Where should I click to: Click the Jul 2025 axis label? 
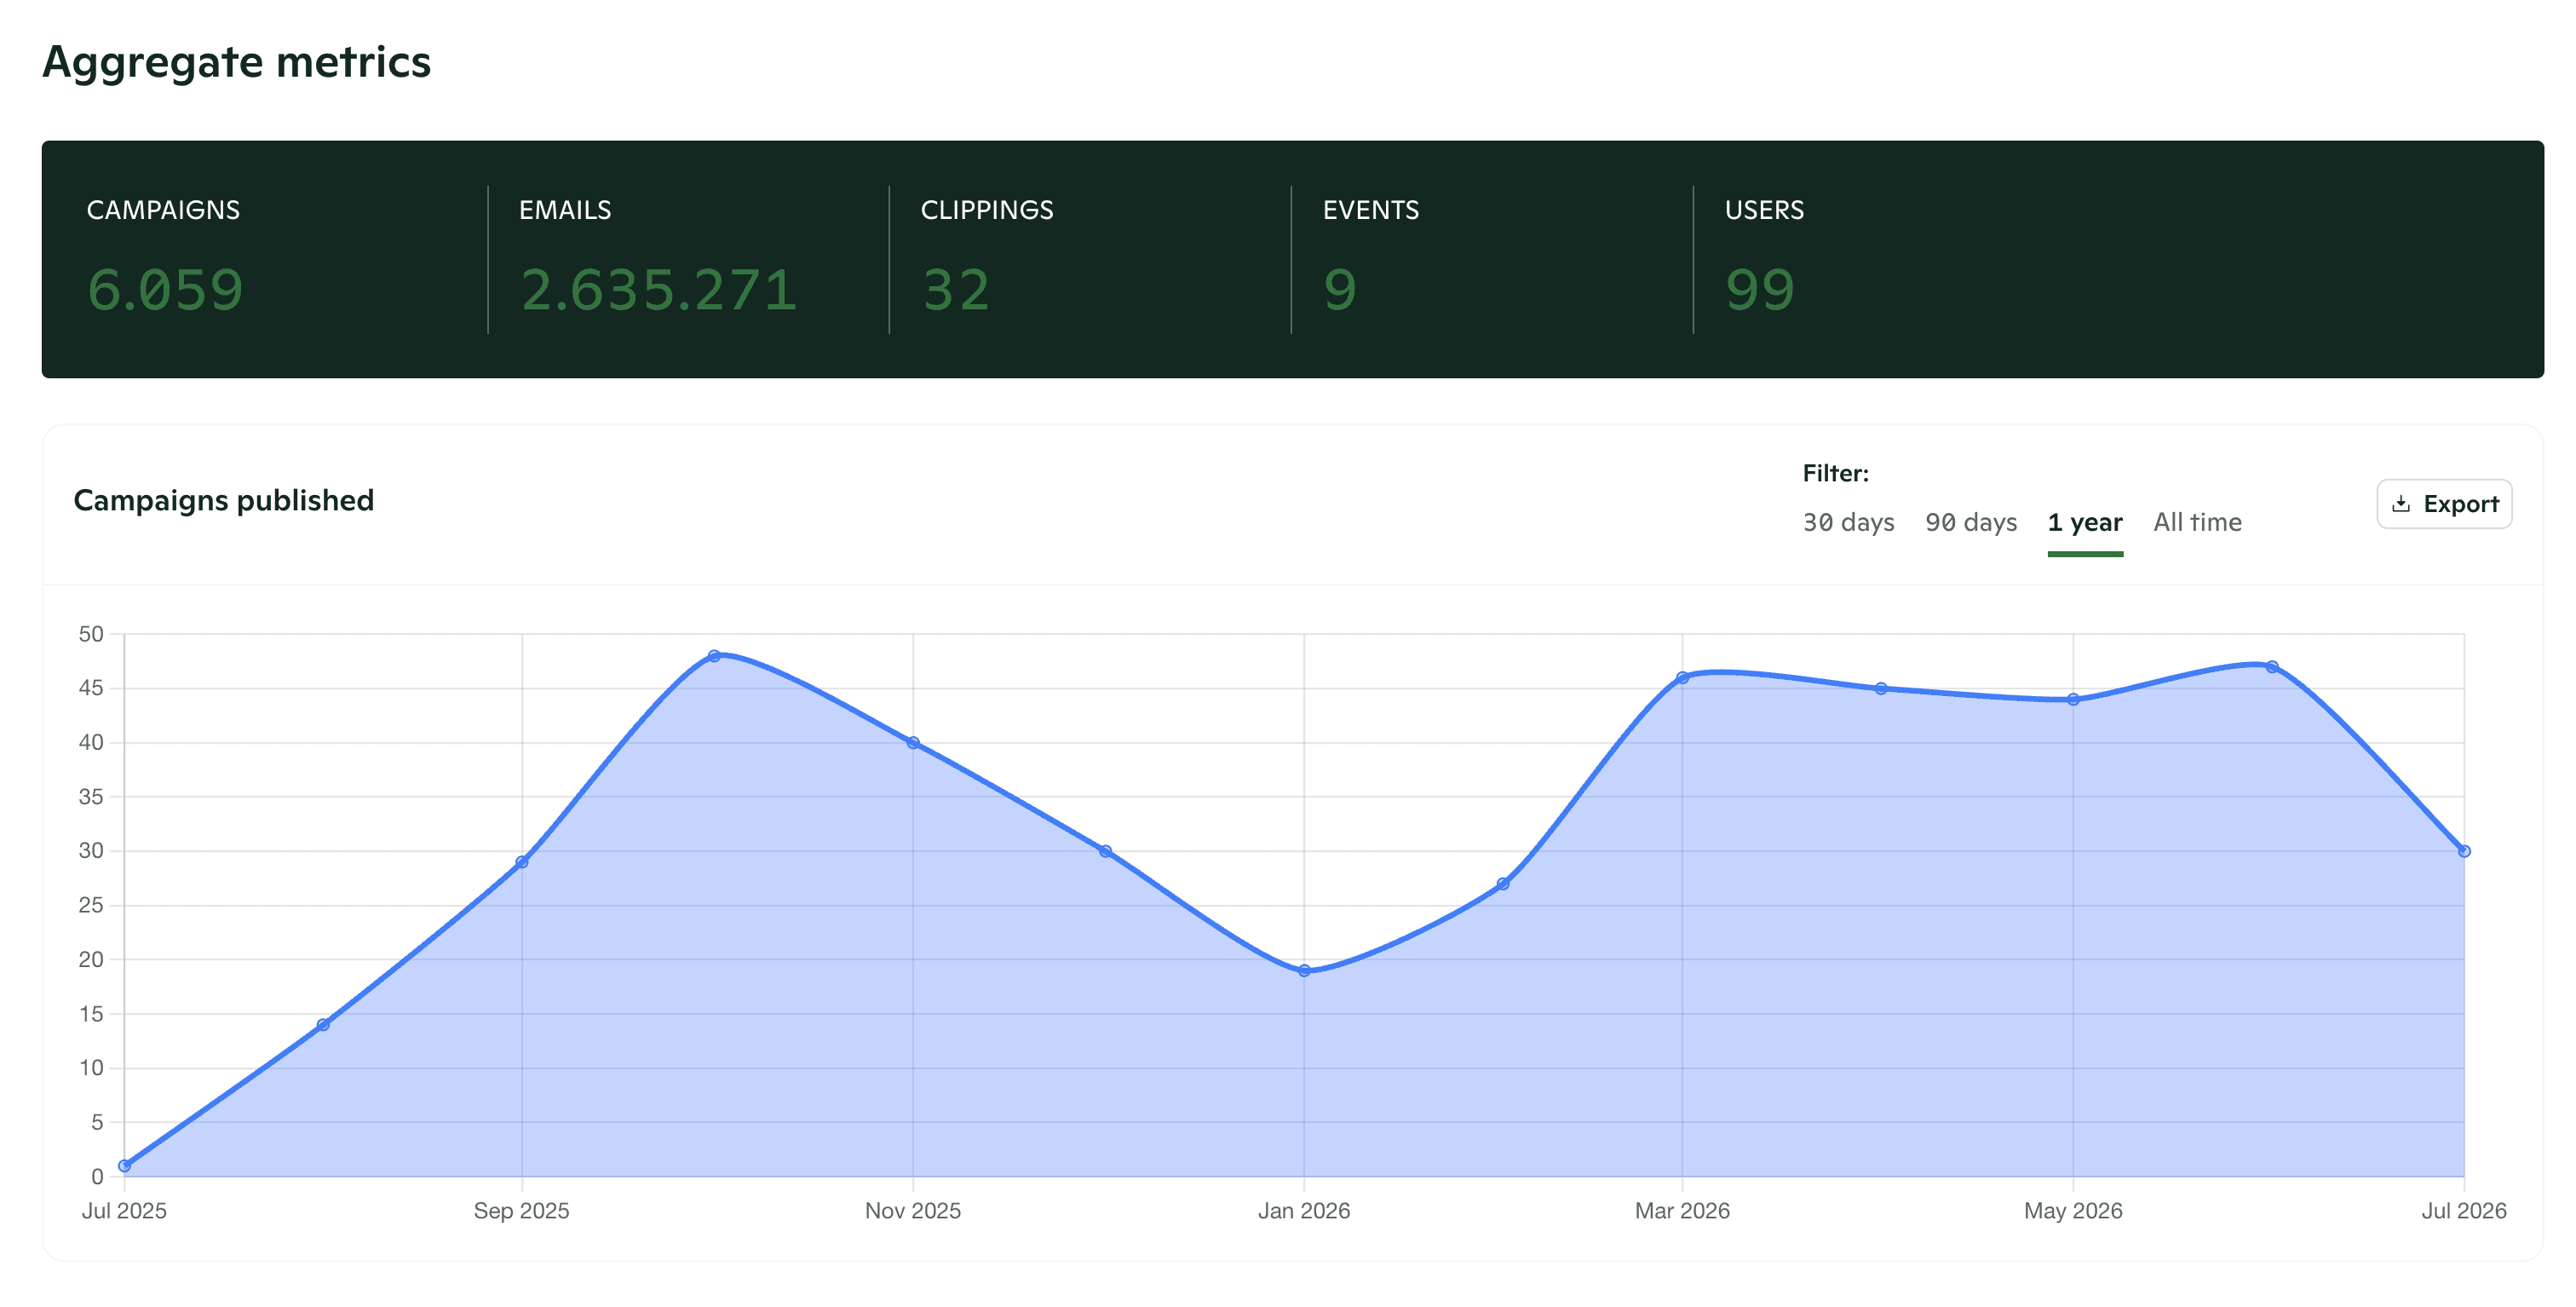click(124, 1211)
